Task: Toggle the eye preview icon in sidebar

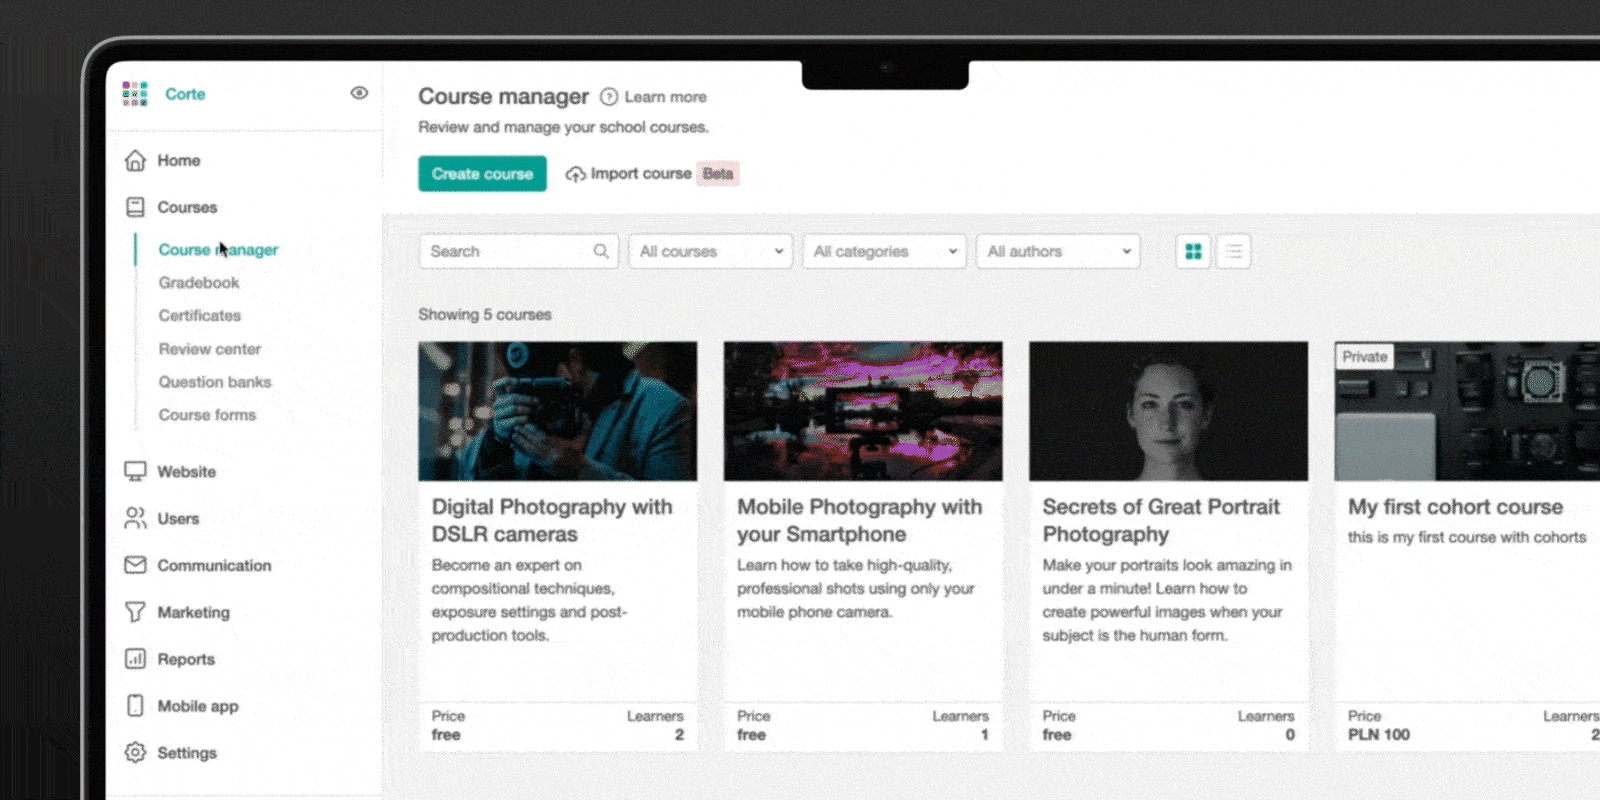Action: 359,93
